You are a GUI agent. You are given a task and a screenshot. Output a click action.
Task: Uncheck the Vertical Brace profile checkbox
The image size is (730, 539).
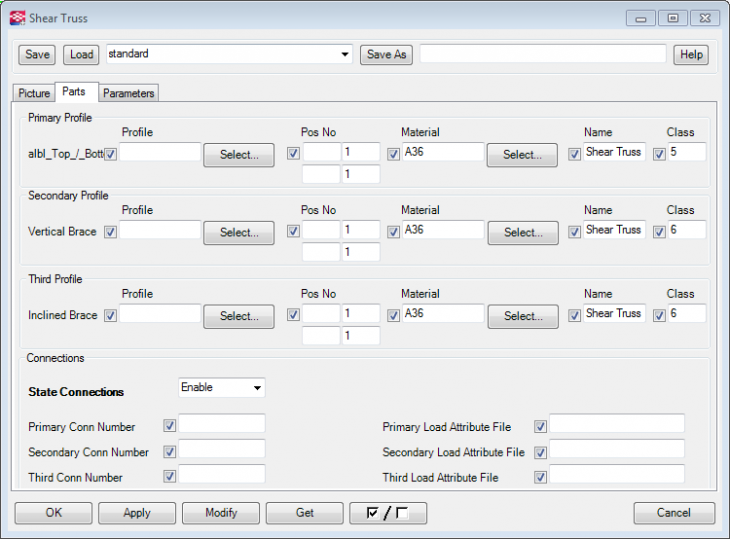pos(111,232)
